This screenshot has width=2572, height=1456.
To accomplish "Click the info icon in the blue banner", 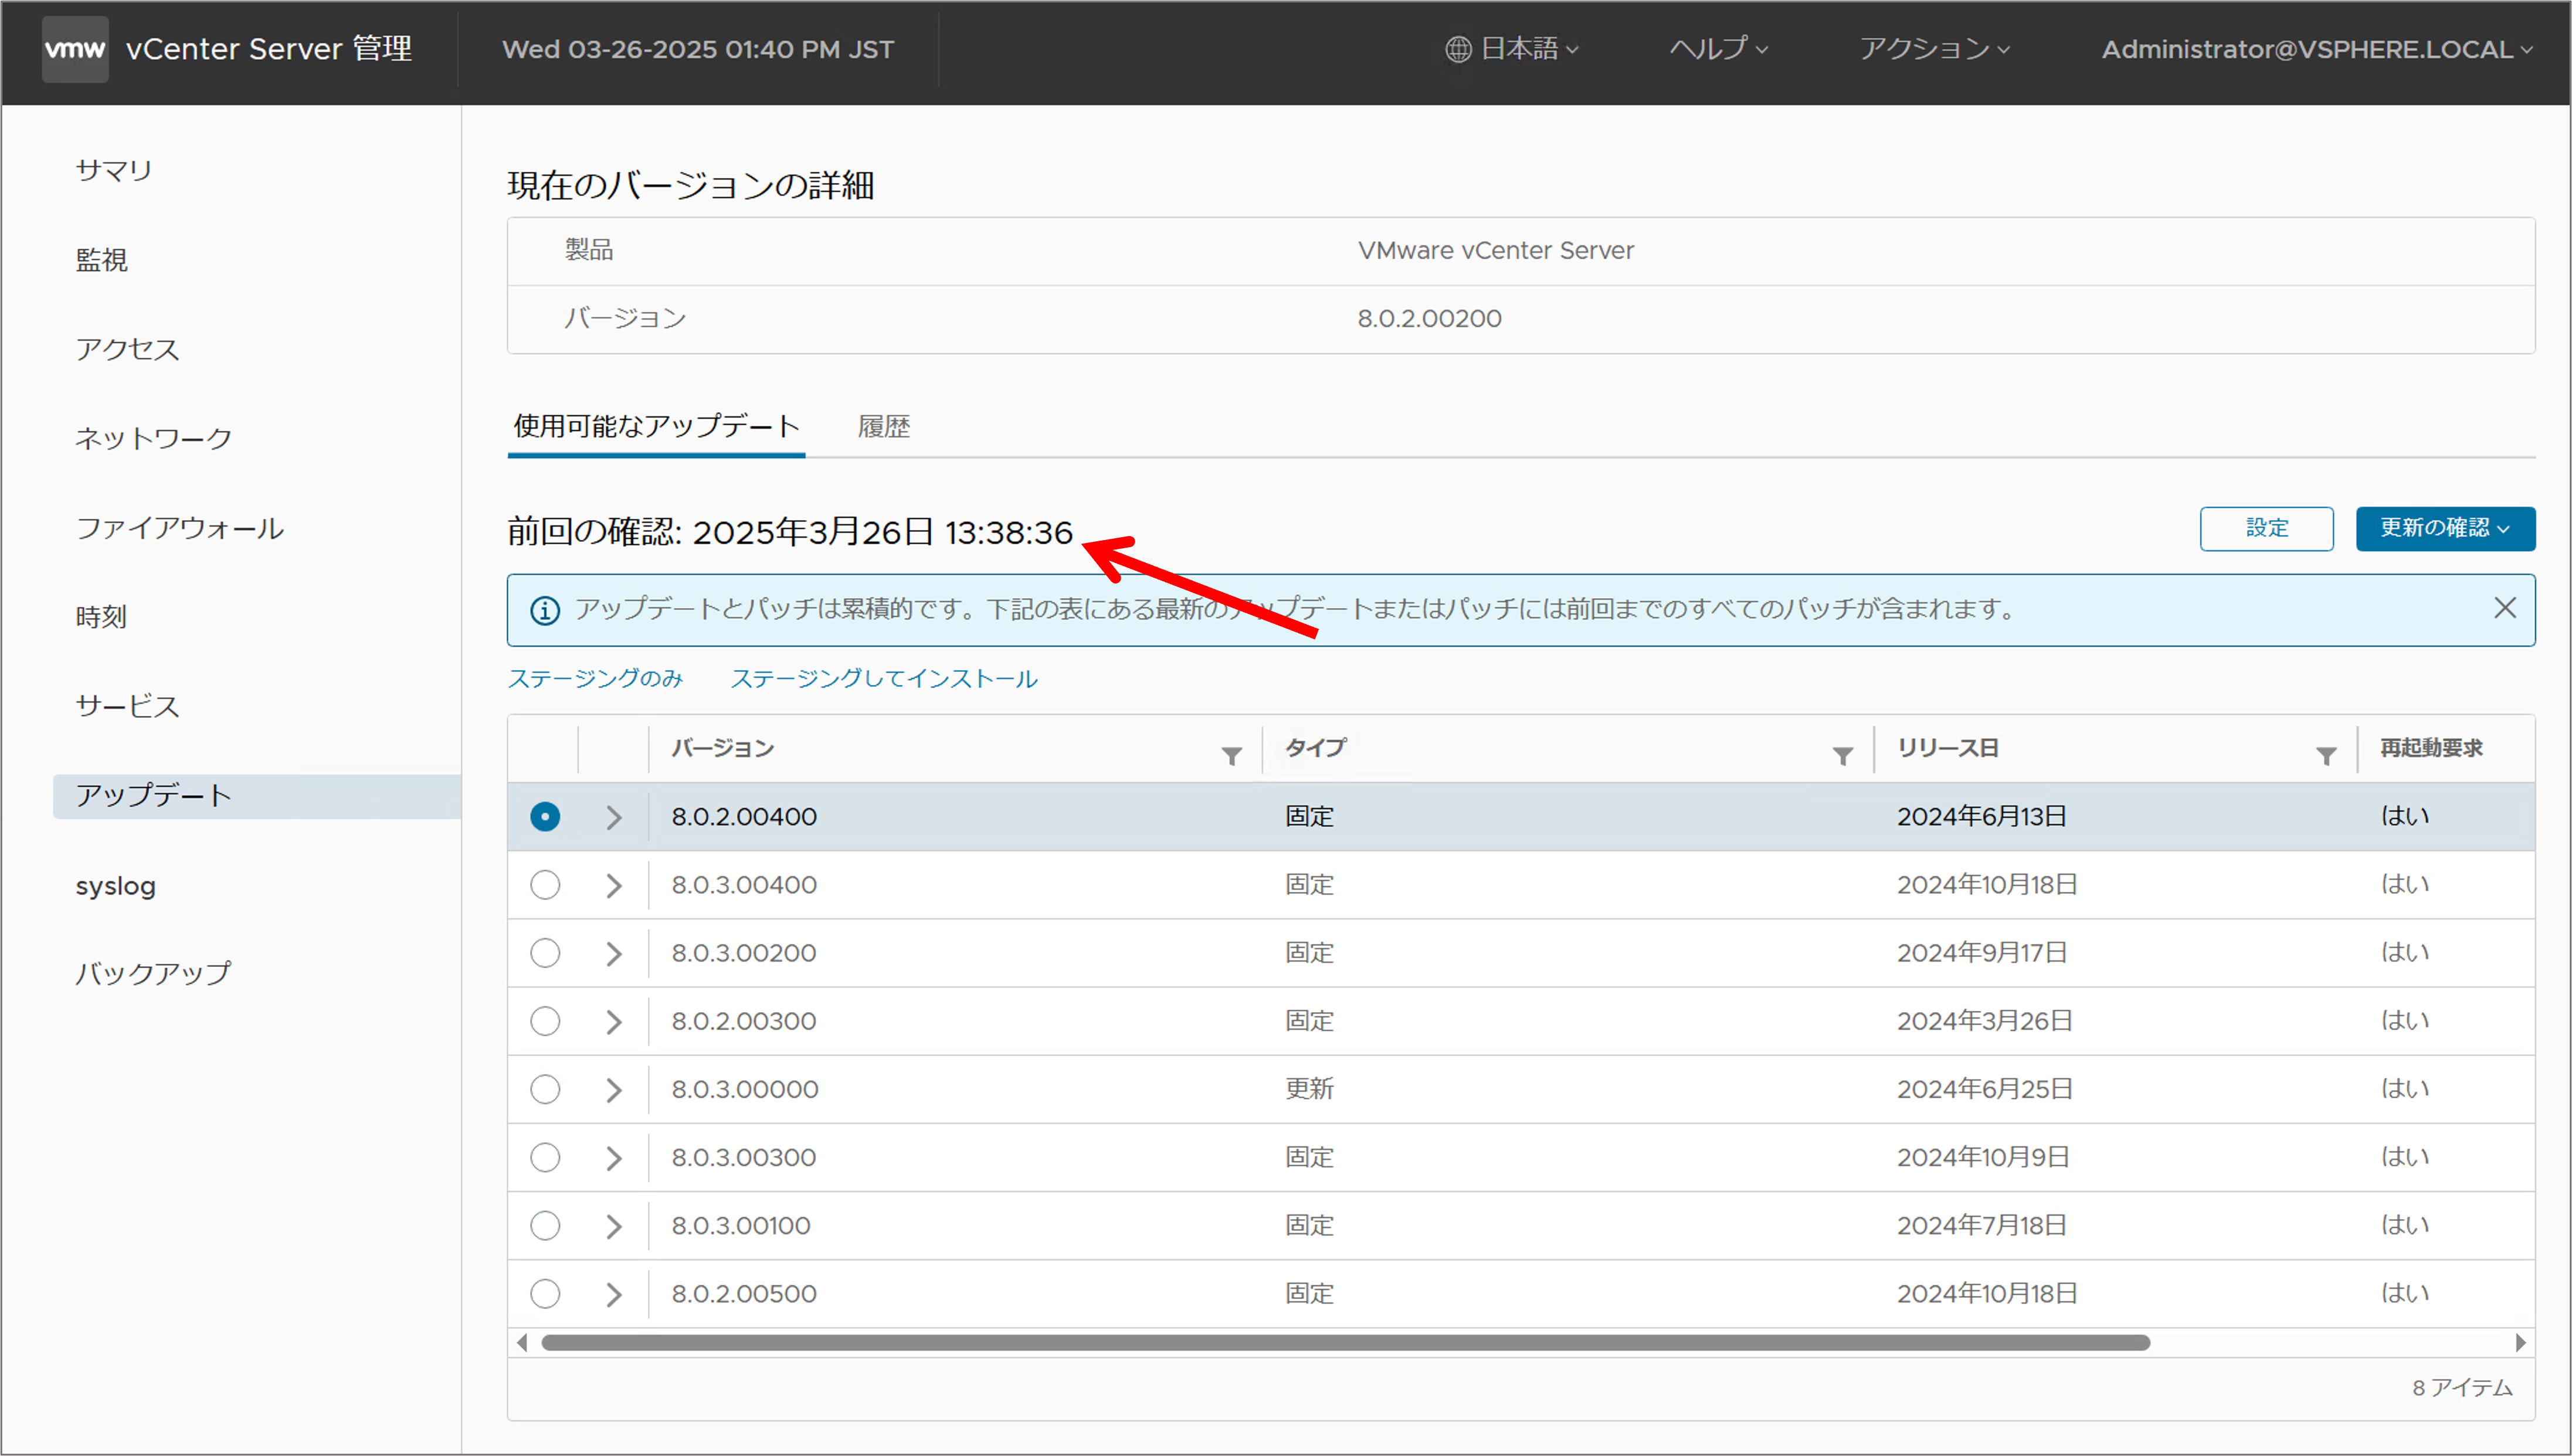I will [x=545, y=610].
